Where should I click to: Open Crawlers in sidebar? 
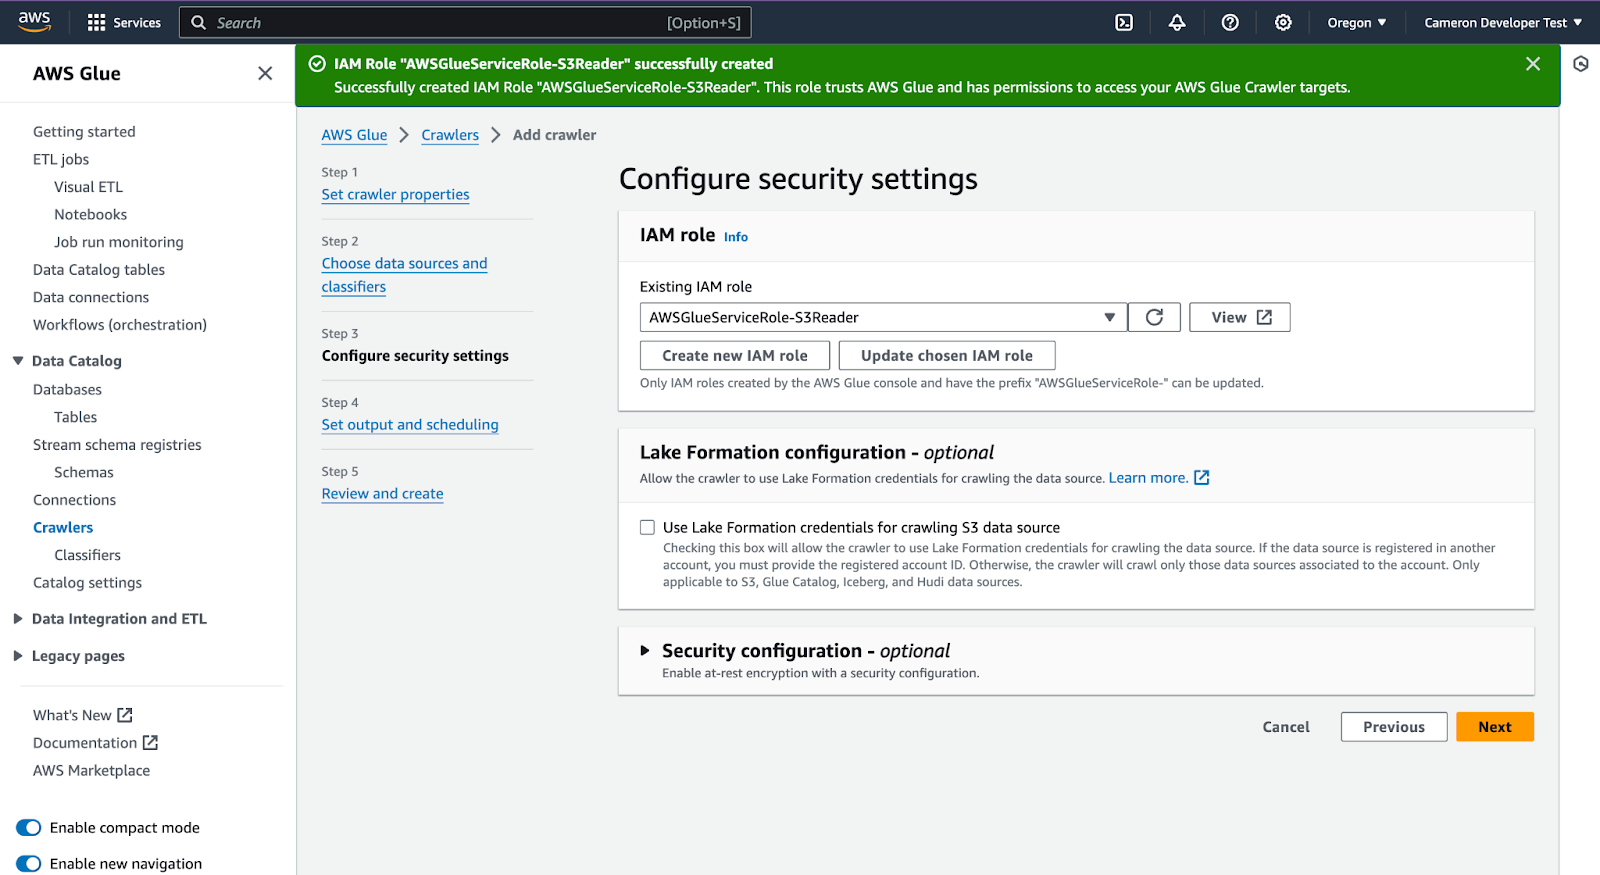(x=63, y=527)
